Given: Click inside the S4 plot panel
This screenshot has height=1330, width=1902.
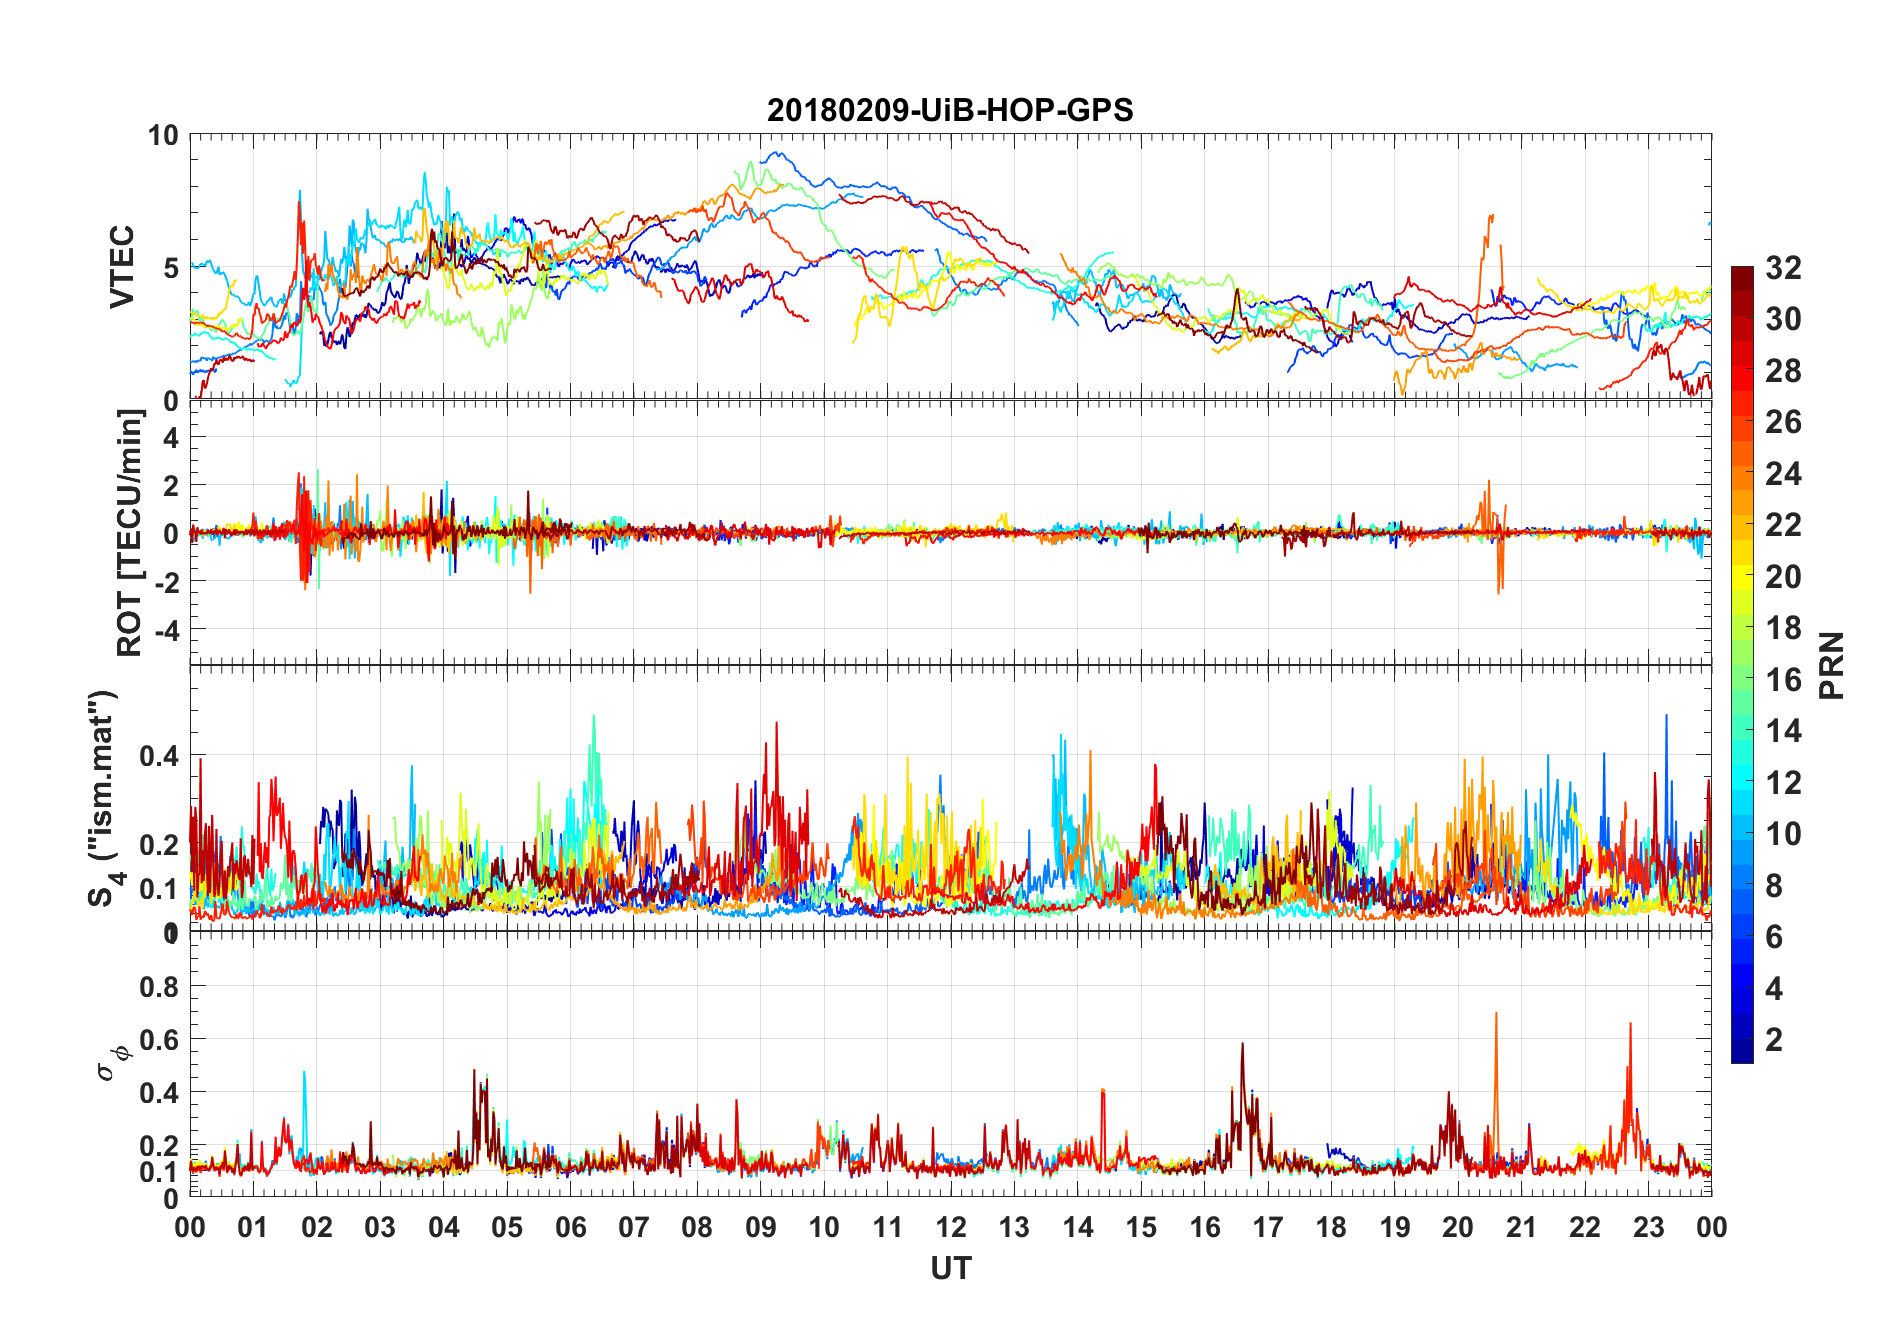Looking at the screenshot, I should tap(950, 798).
